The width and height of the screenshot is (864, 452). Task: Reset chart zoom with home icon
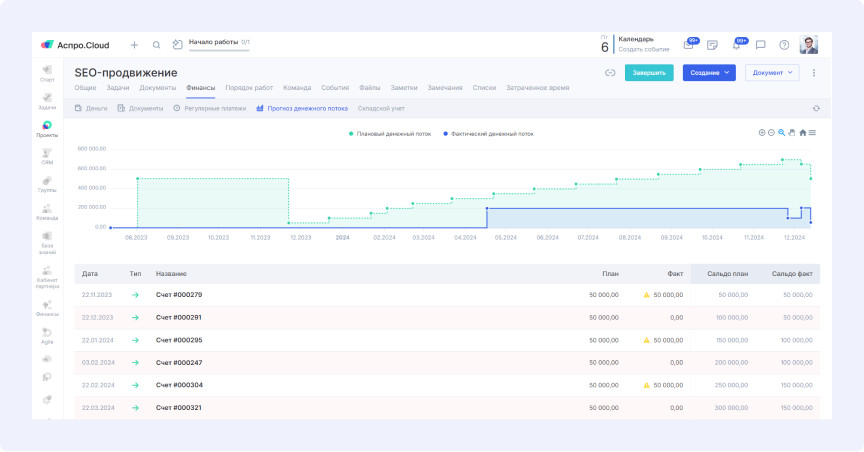[x=802, y=132]
